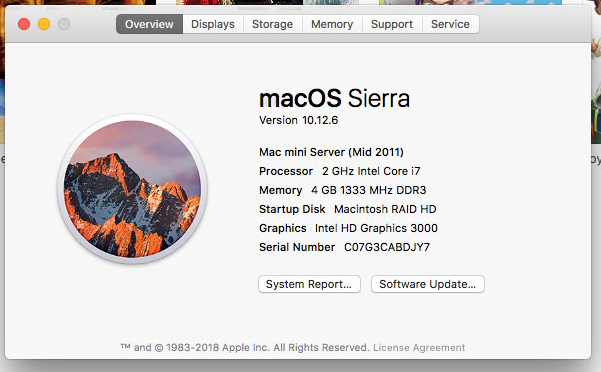Click the Apple copyright notice text

[x=245, y=348]
